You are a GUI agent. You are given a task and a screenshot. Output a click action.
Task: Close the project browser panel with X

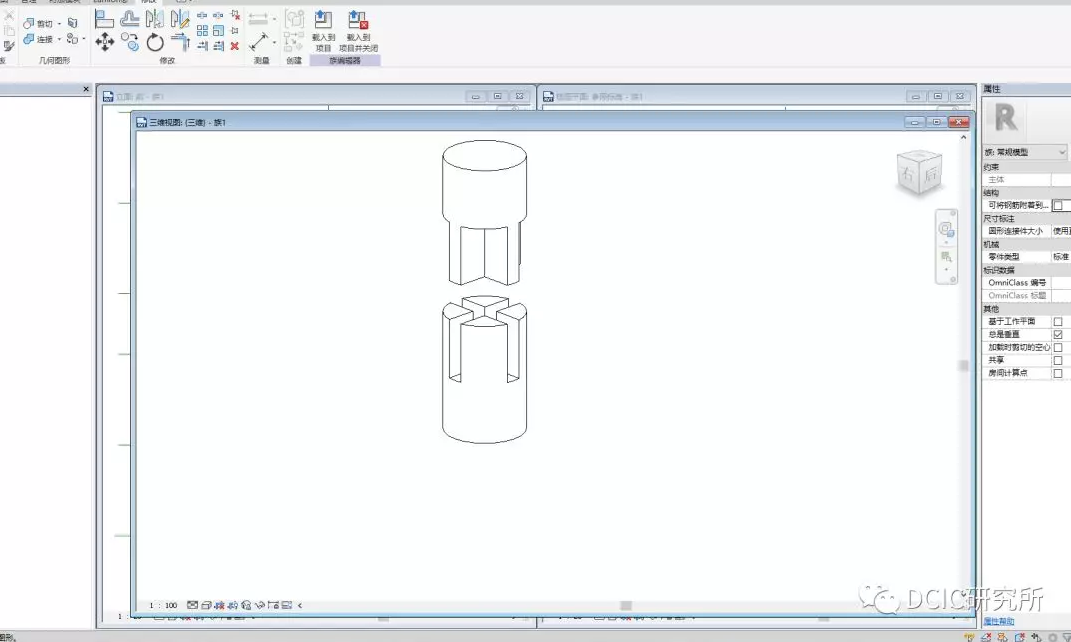pyautogui.click(x=86, y=89)
